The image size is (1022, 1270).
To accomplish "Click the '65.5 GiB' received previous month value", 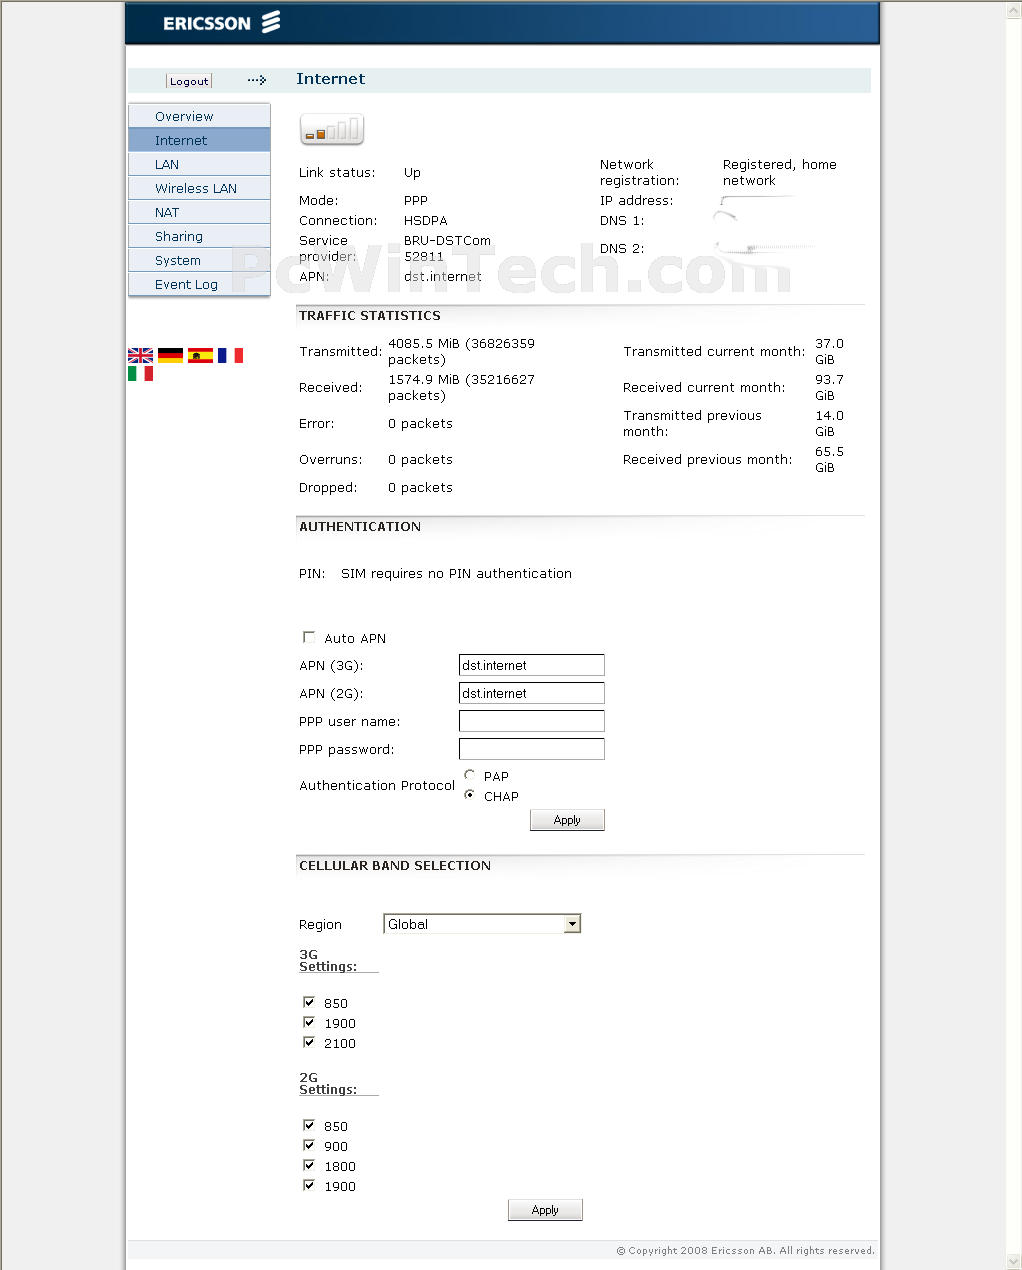I will click(829, 459).
